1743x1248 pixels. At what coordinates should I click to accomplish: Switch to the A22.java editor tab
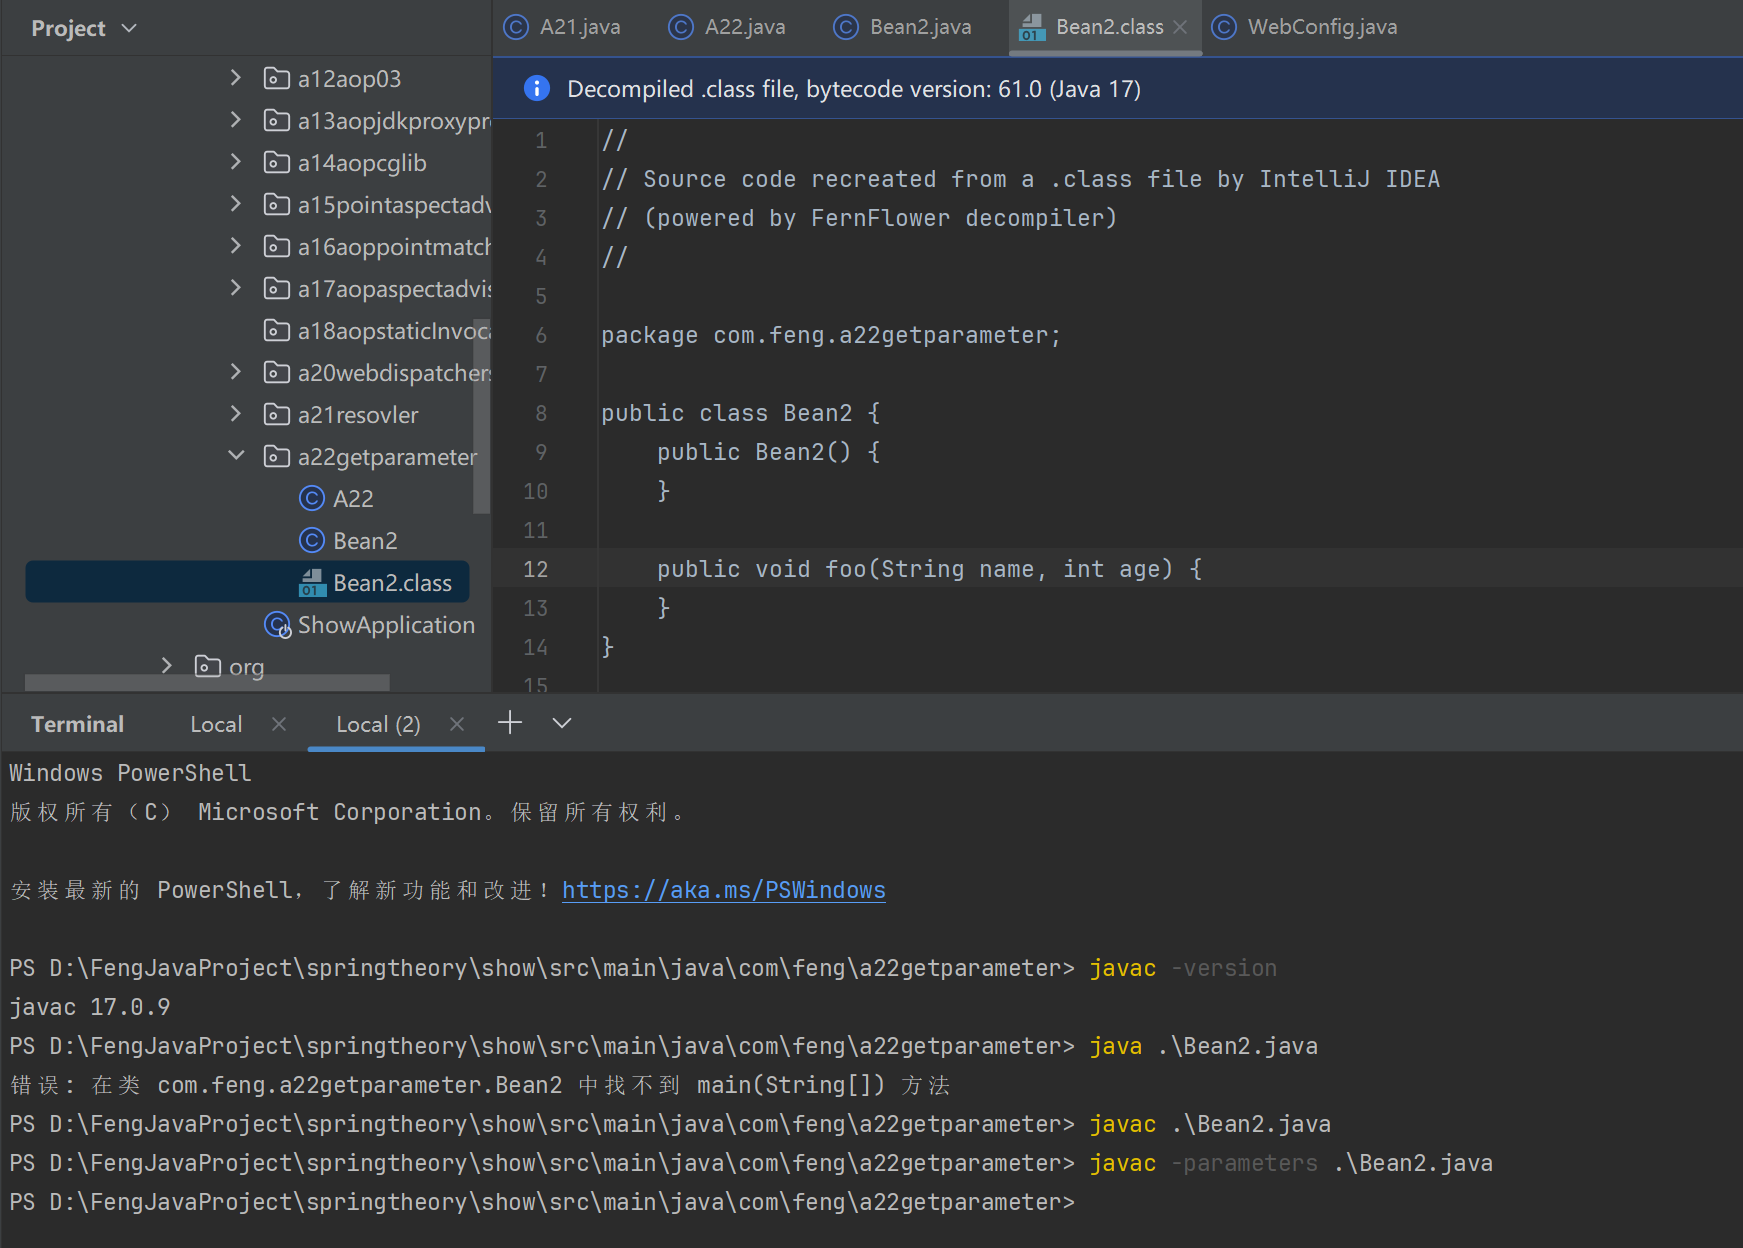coord(727,27)
